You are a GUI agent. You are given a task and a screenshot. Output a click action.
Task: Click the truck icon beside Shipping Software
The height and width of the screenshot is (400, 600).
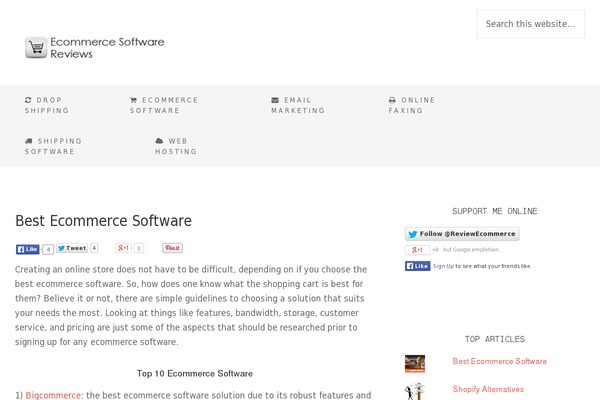click(28, 141)
